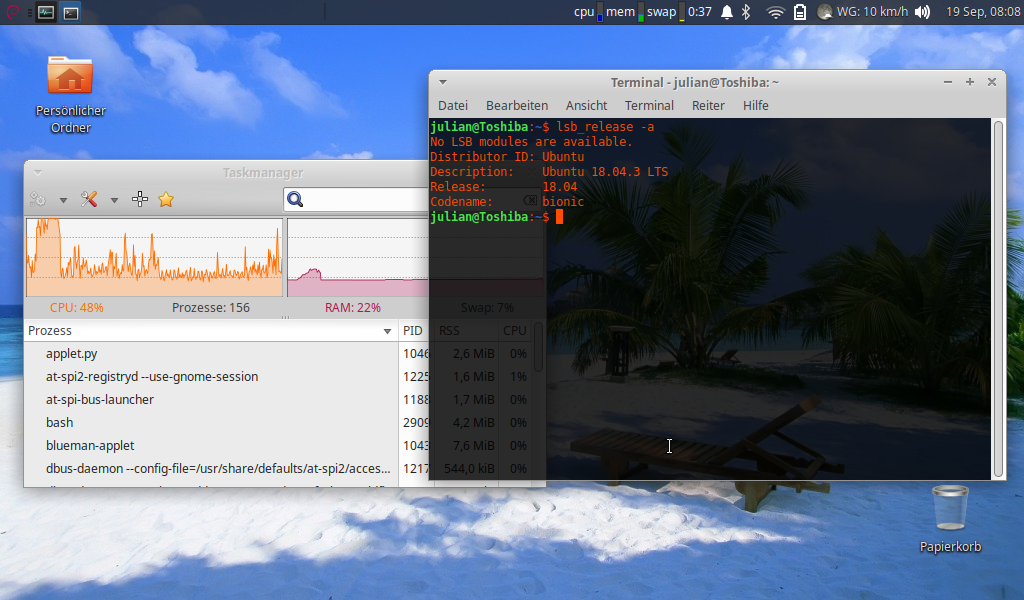Click the lsb_release -a command text
This screenshot has width=1024, height=600.
(x=605, y=127)
